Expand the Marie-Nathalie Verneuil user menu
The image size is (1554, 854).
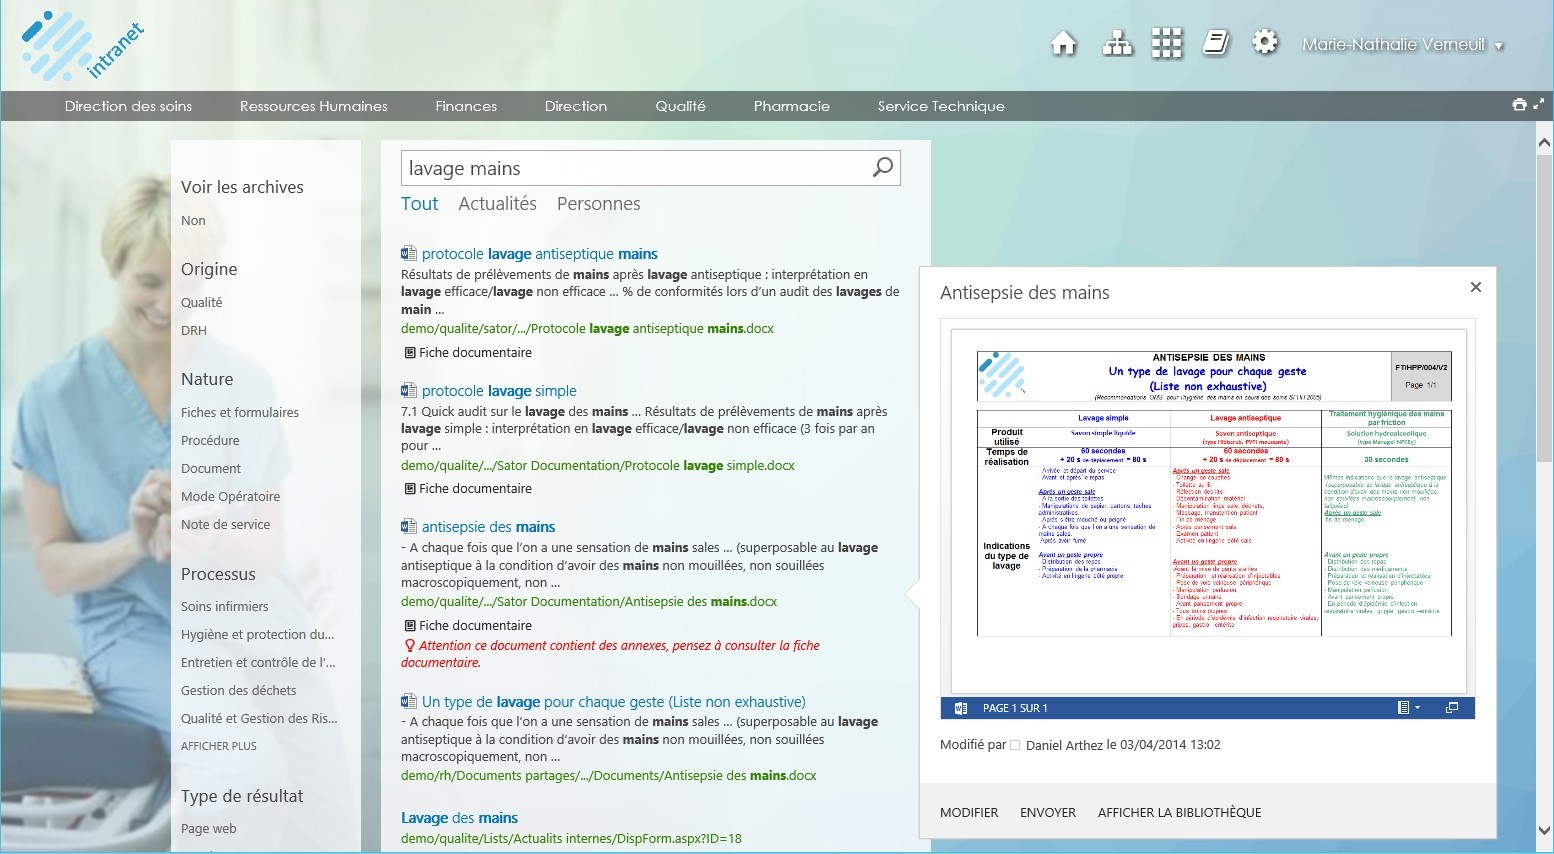(x=1402, y=45)
